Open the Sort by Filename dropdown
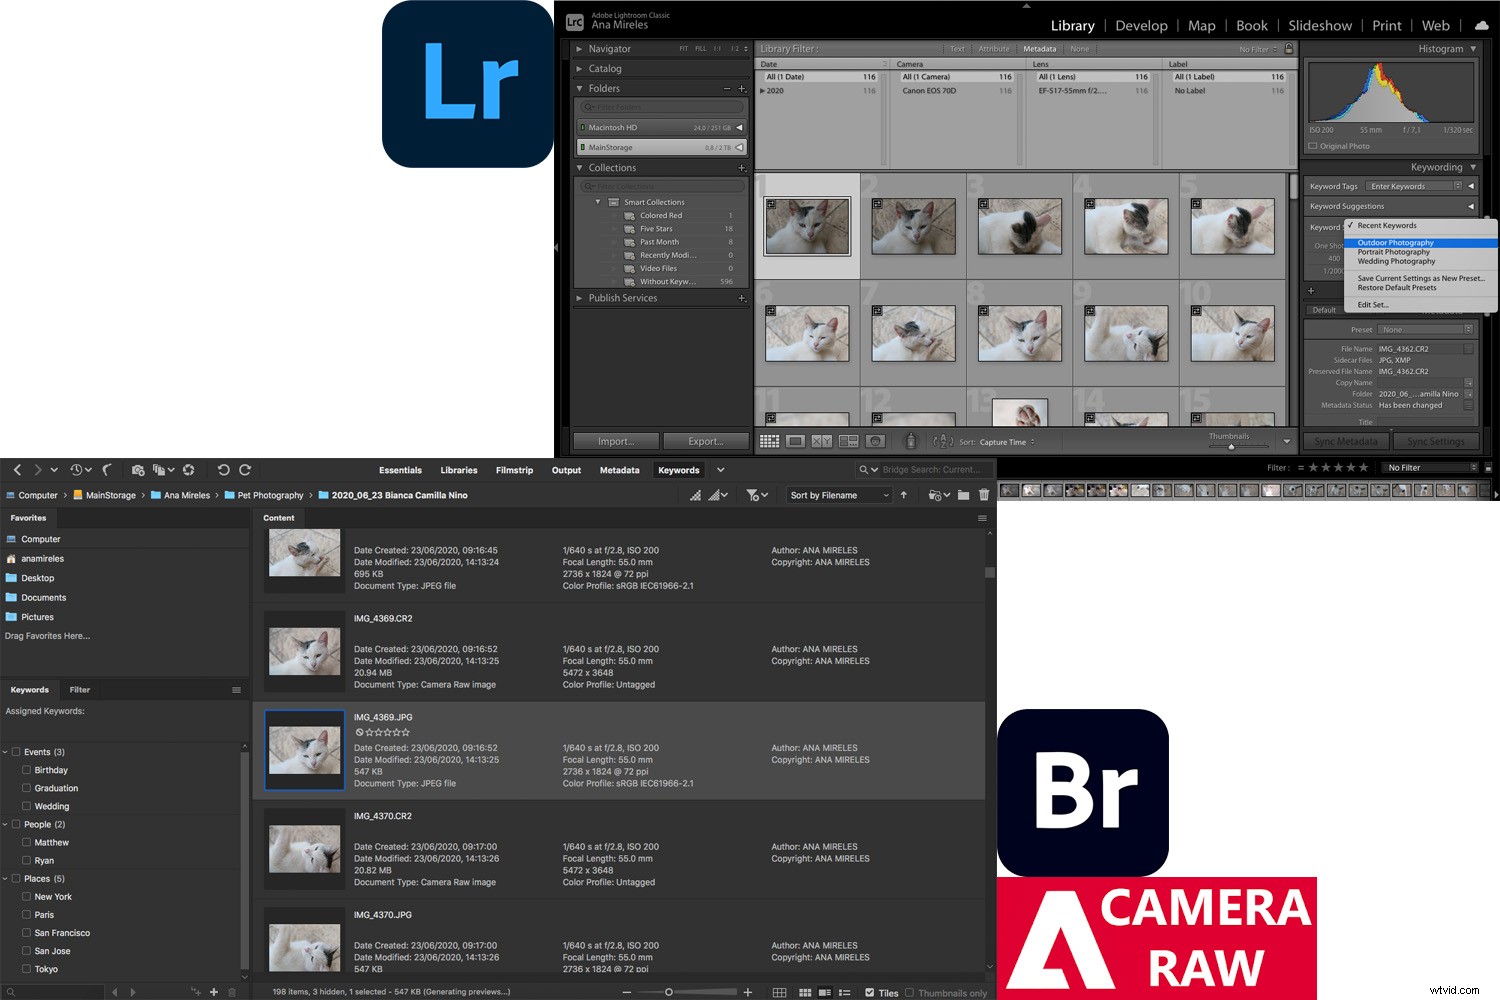 pyautogui.click(x=838, y=495)
